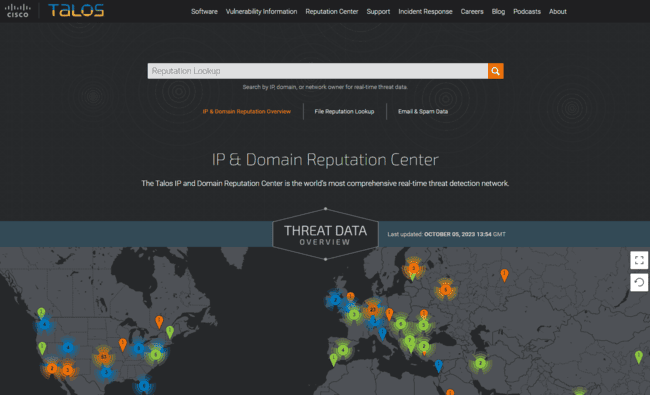The width and height of the screenshot is (650, 395).
Task: Expand the threat map to fullscreen
Action: 639,260
